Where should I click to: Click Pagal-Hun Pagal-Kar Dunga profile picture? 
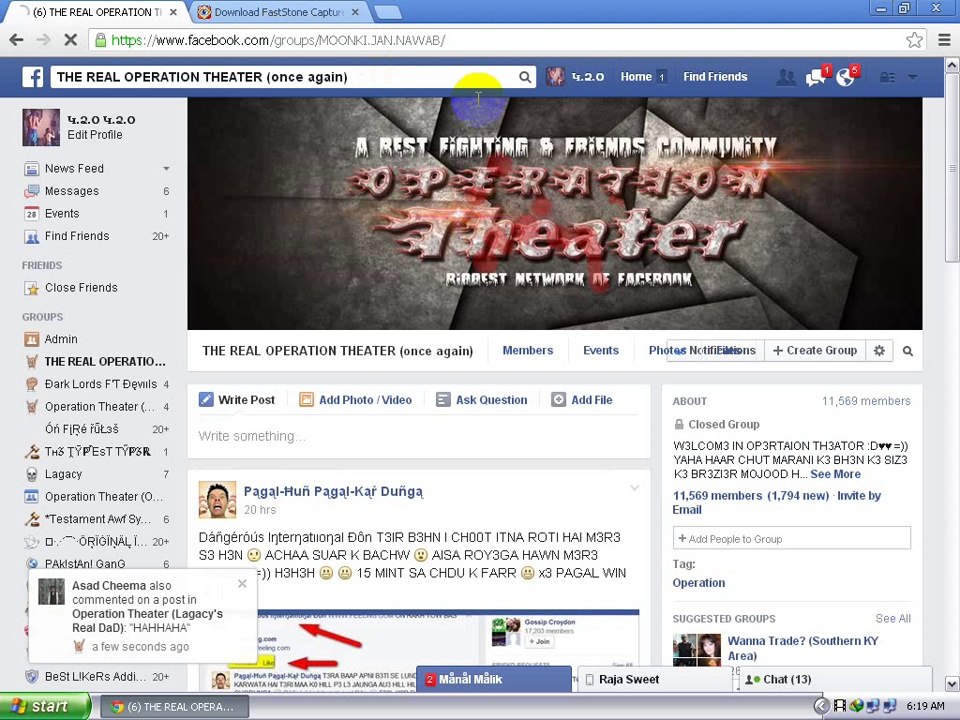(217, 500)
